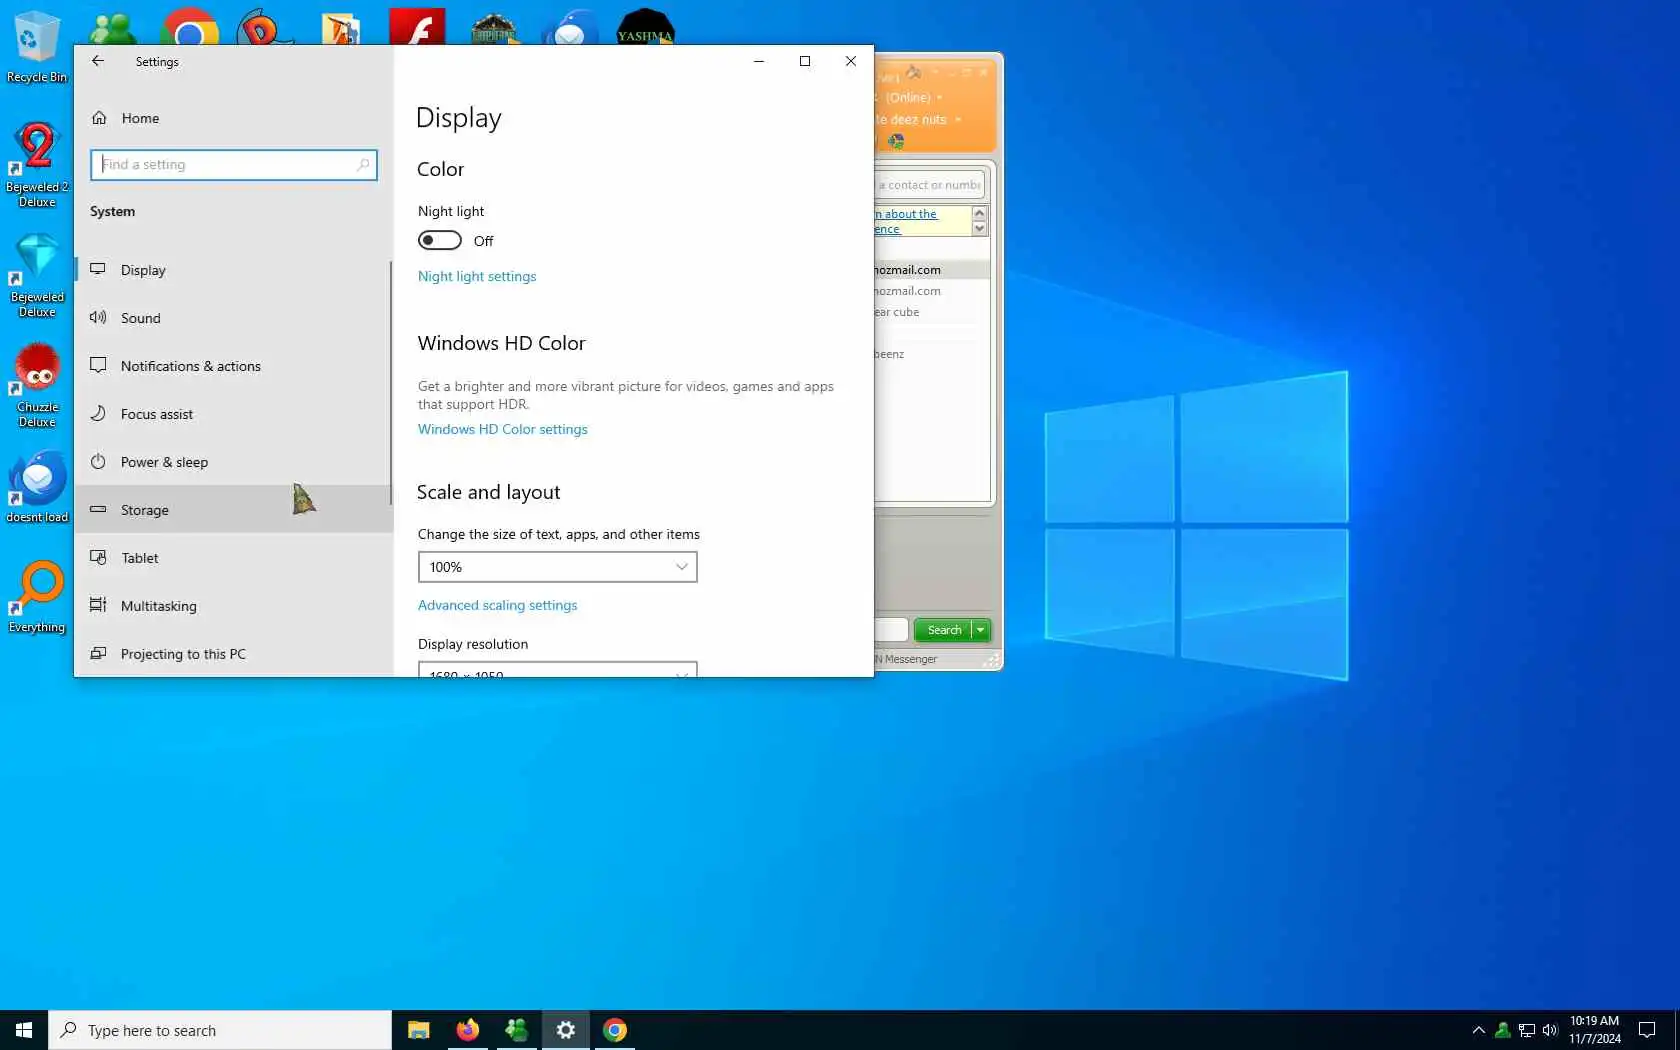
Task: Click the Sound speaker icon in sidebar
Action: click(98, 318)
